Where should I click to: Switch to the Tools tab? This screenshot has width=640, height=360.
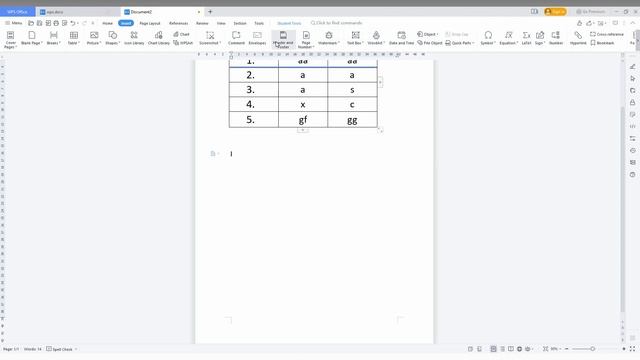tap(259, 23)
